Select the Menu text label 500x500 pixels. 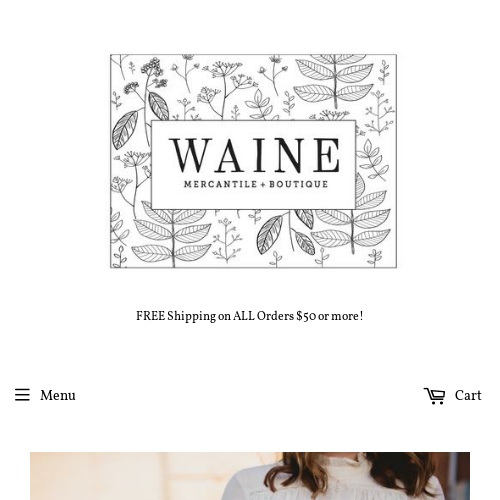tap(58, 396)
